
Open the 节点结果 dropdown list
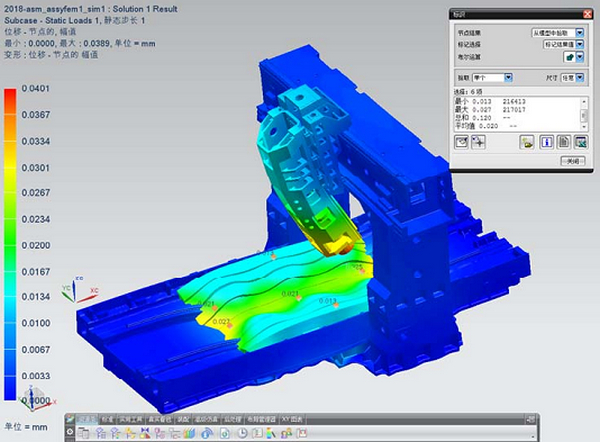pos(579,33)
